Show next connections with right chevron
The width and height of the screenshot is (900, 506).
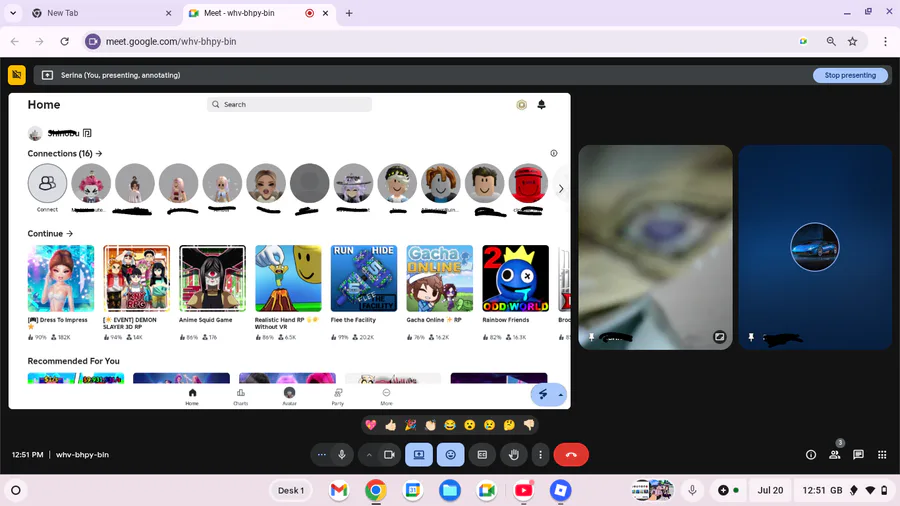[x=561, y=189]
